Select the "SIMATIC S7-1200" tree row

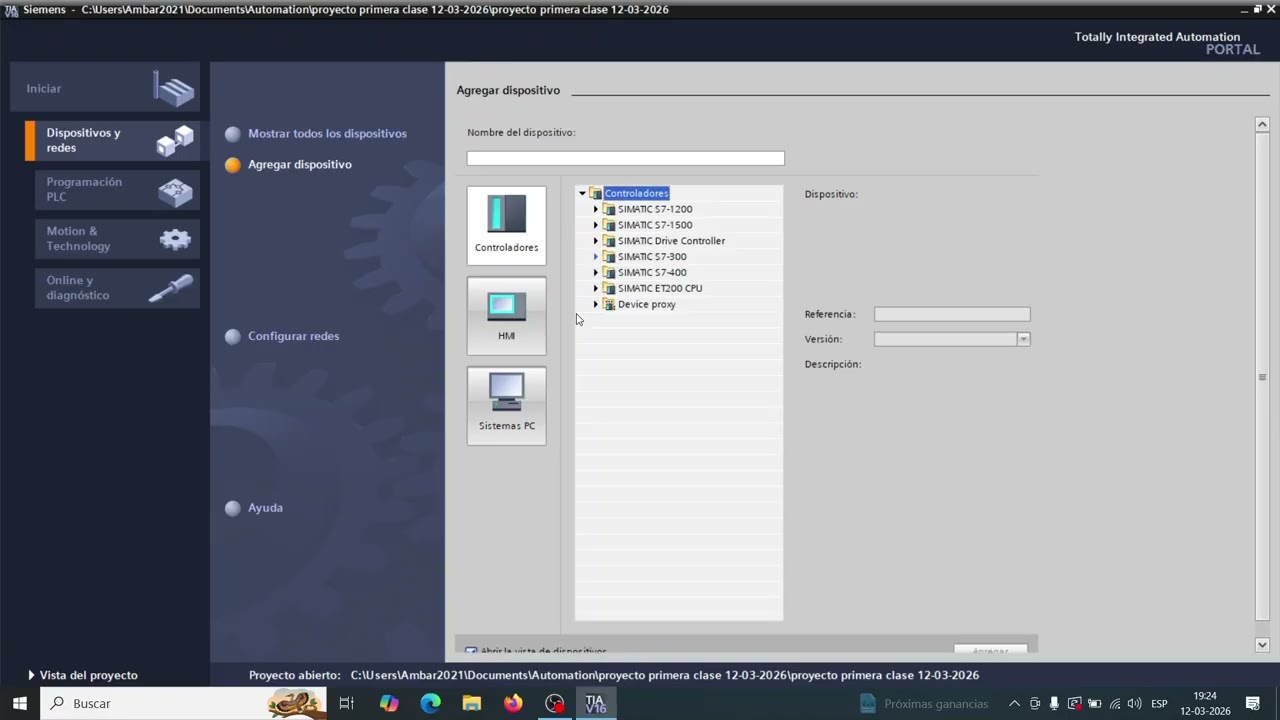[x=655, y=209]
